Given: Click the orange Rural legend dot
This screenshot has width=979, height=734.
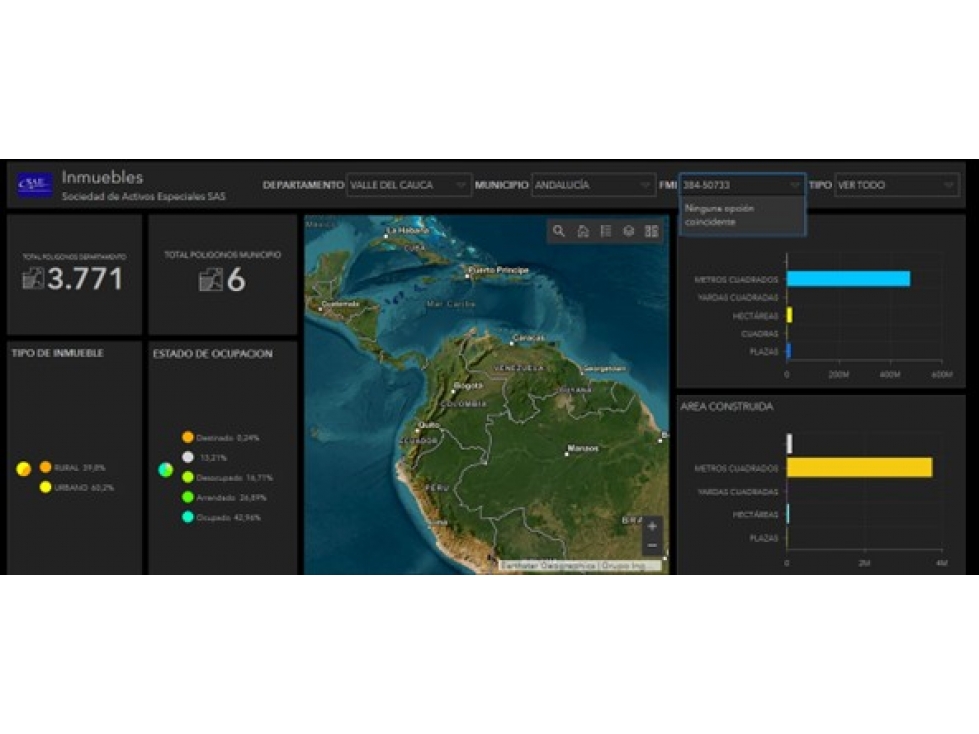Looking at the screenshot, I should (x=46, y=467).
